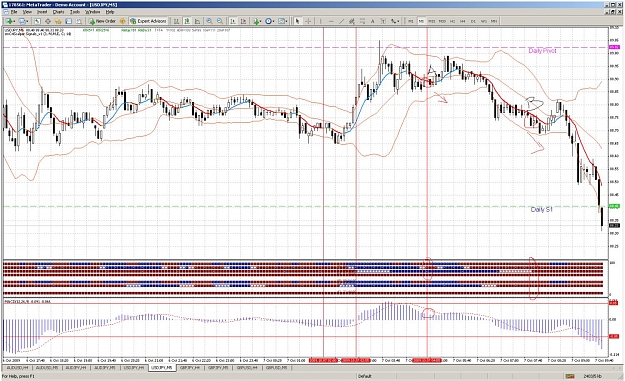Open the New Chart toolbar icon
Viewport: 625px width, 381px height.
pos(10,21)
